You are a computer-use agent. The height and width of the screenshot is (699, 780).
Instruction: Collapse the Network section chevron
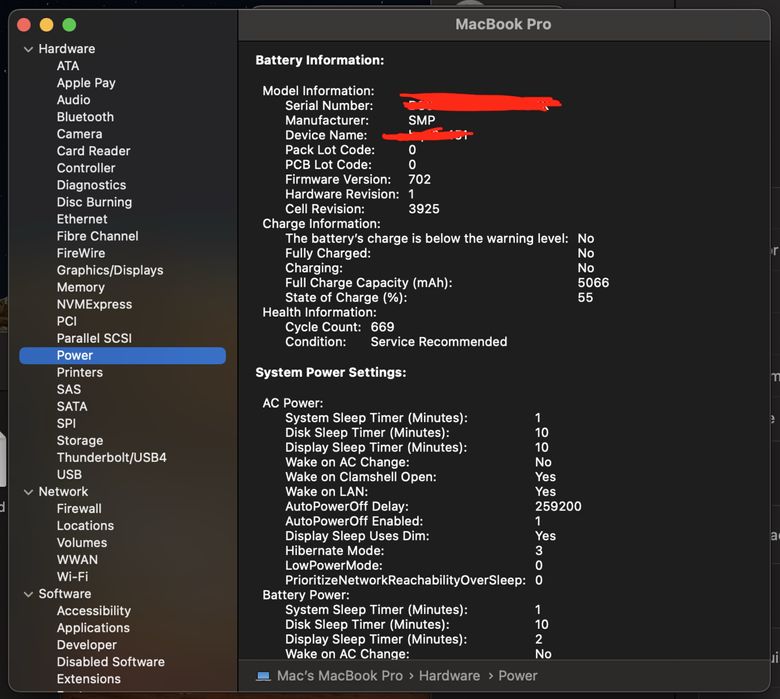pyautogui.click(x=28, y=492)
